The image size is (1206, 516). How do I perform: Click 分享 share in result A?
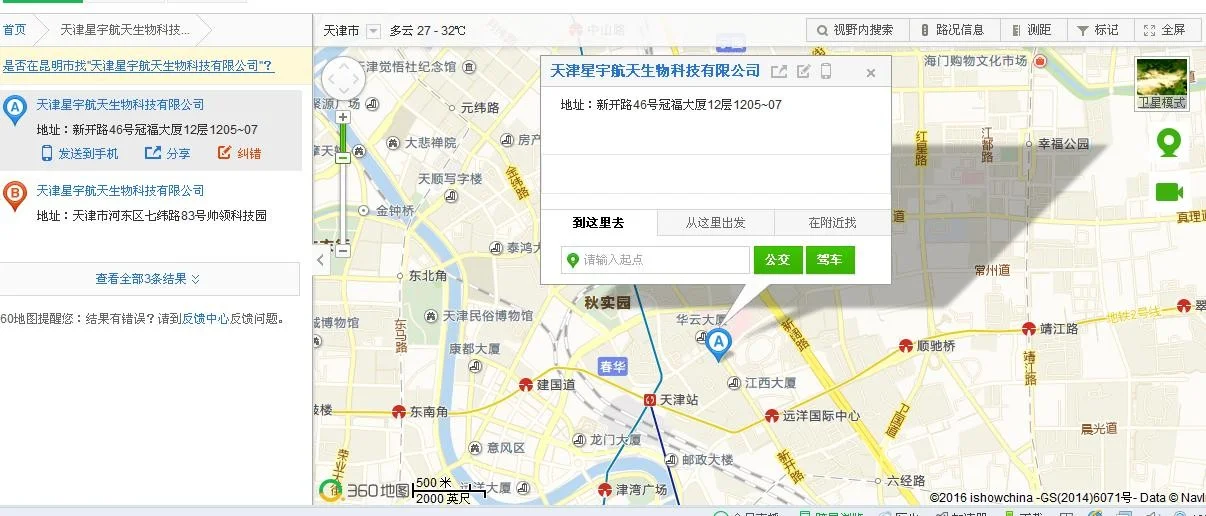pyautogui.click(x=167, y=153)
